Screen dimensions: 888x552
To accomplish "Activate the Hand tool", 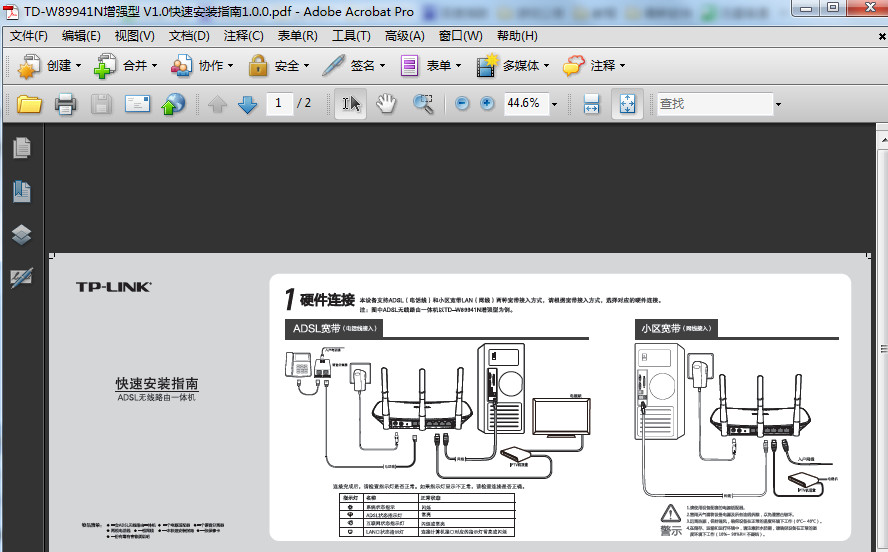I will pos(386,104).
